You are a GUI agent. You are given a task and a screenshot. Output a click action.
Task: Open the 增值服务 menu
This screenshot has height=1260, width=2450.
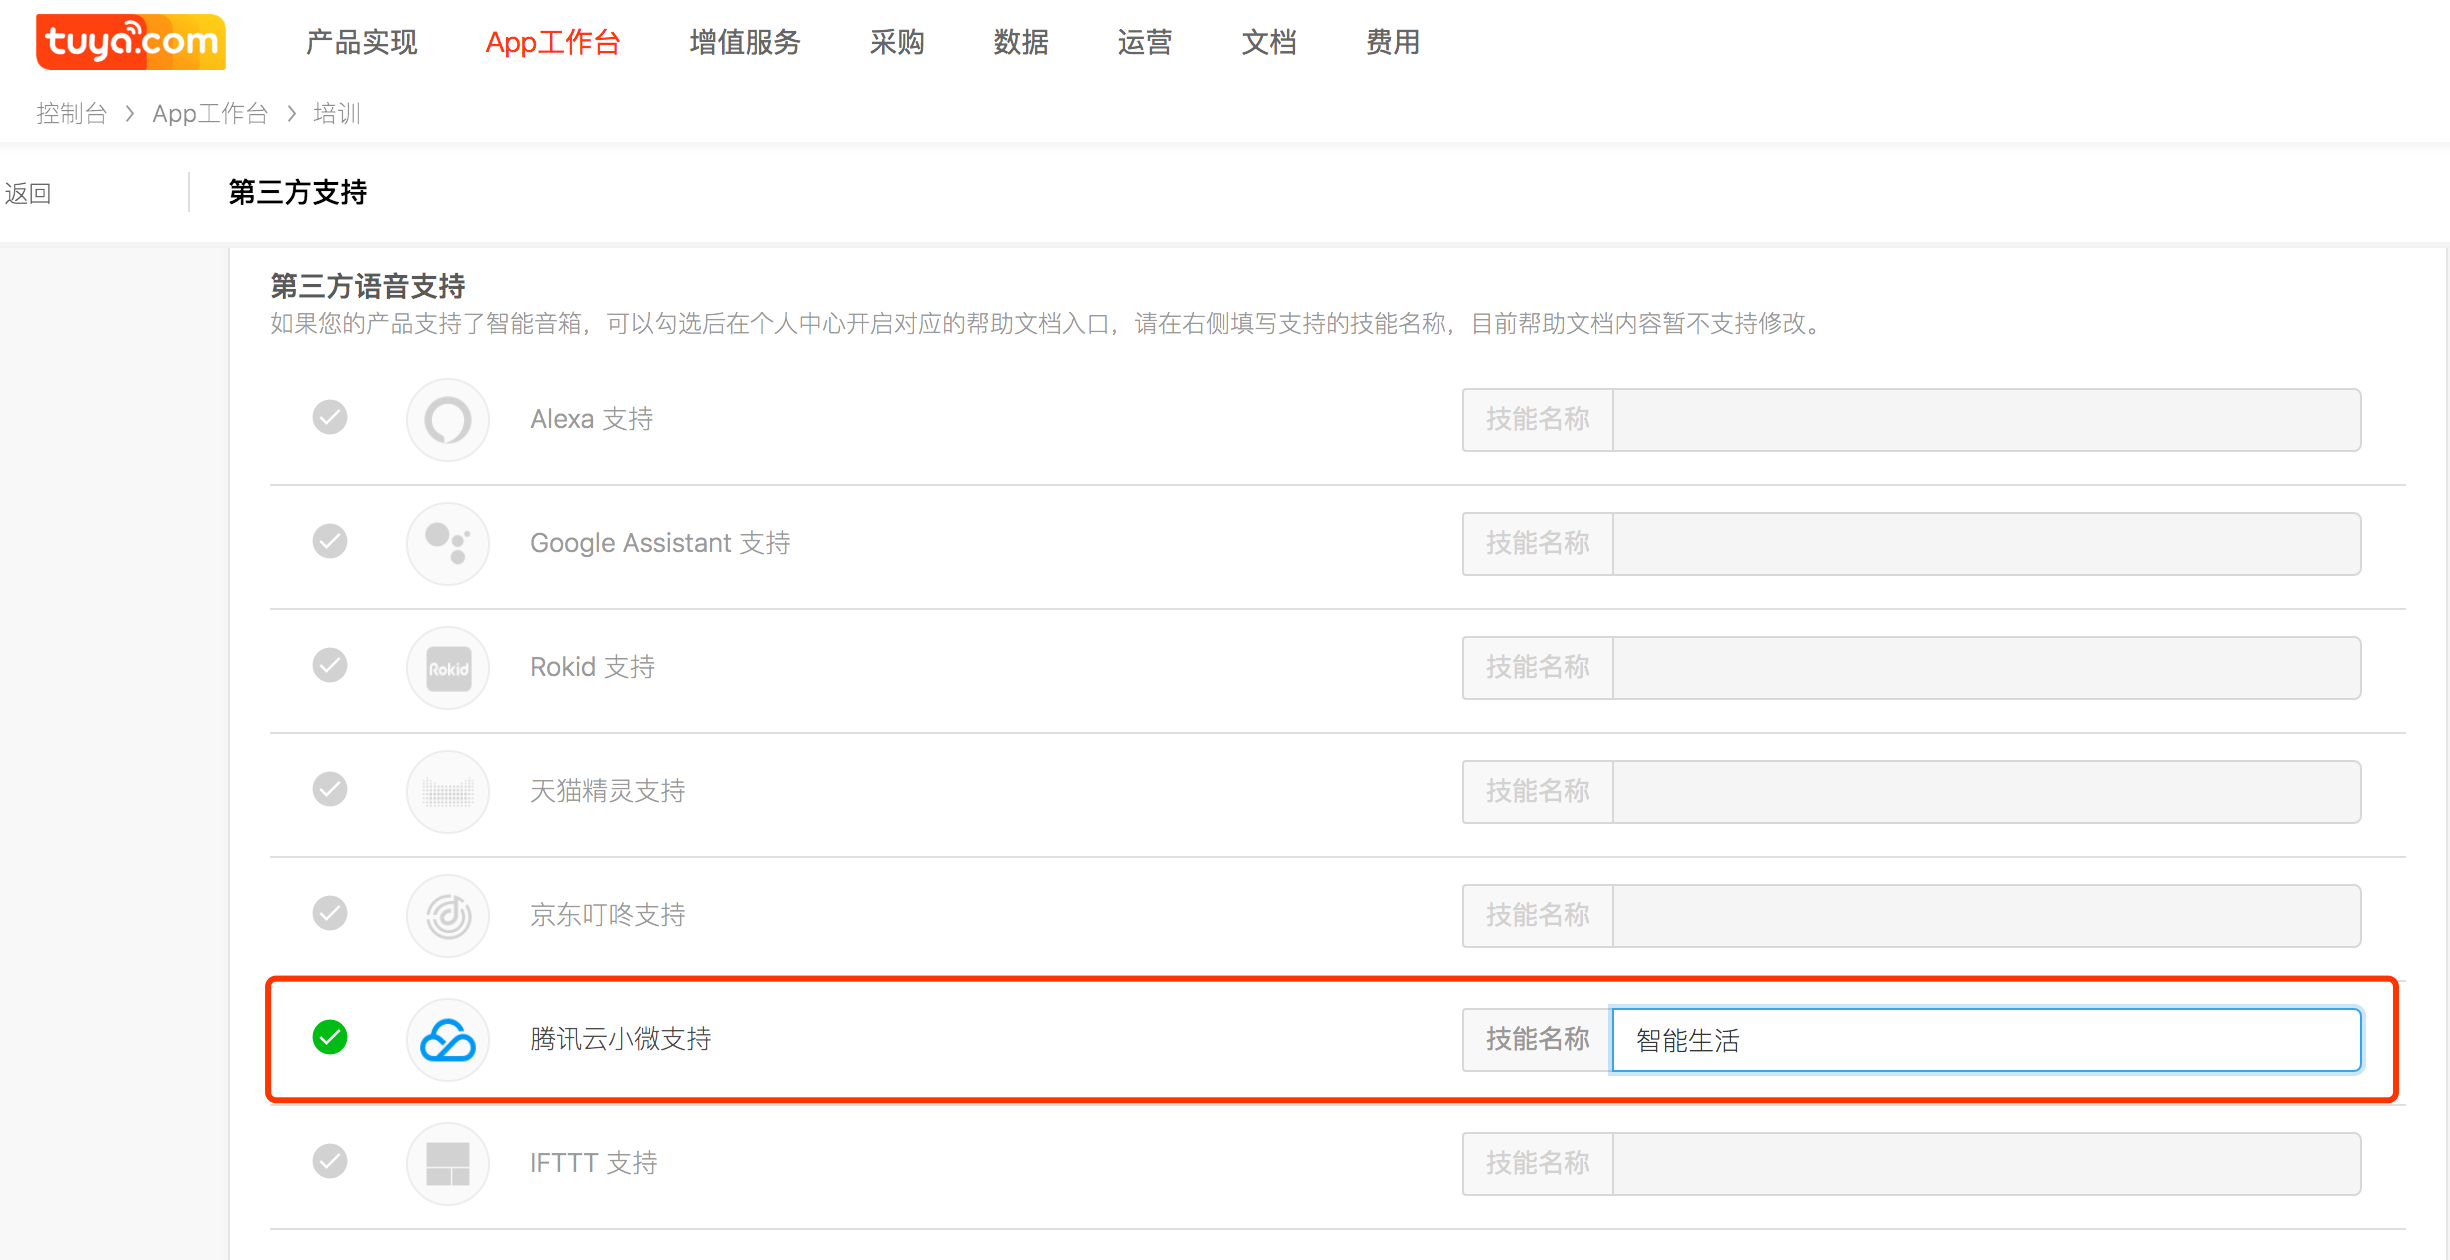pos(745,42)
